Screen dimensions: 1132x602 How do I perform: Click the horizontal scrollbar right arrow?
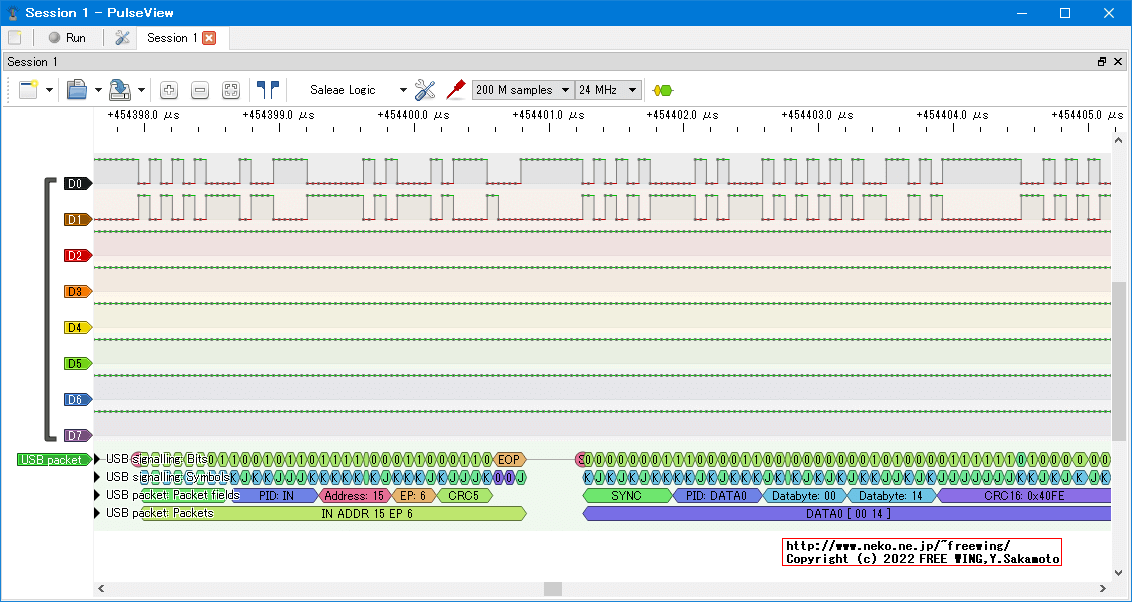1103,588
